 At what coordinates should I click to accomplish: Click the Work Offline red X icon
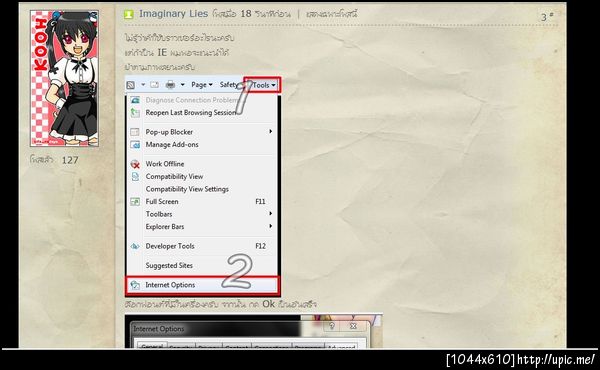pyautogui.click(x=135, y=164)
